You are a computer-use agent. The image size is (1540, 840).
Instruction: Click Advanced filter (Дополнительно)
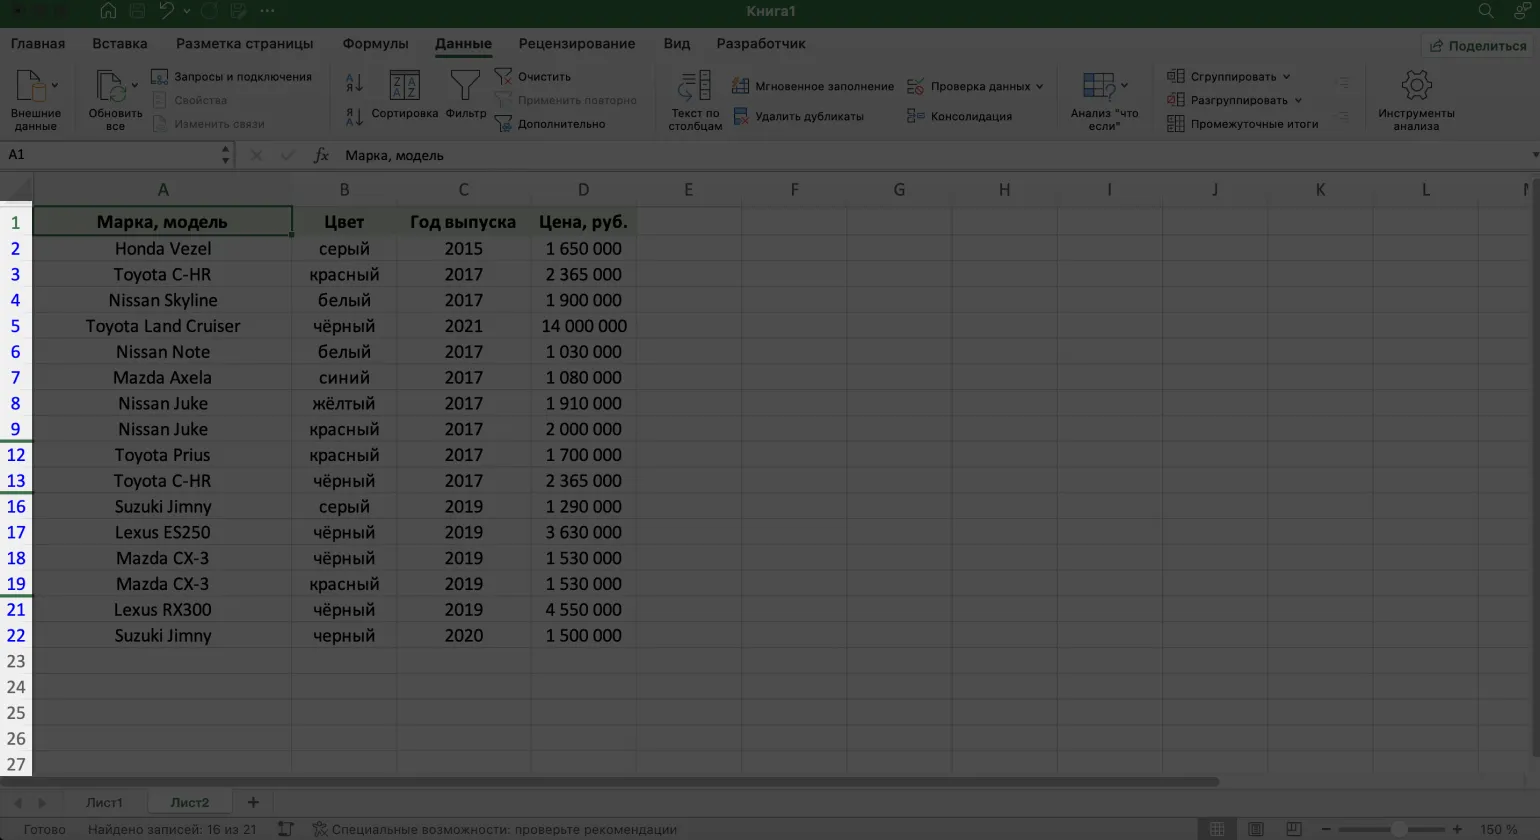(x=561, y=124)
